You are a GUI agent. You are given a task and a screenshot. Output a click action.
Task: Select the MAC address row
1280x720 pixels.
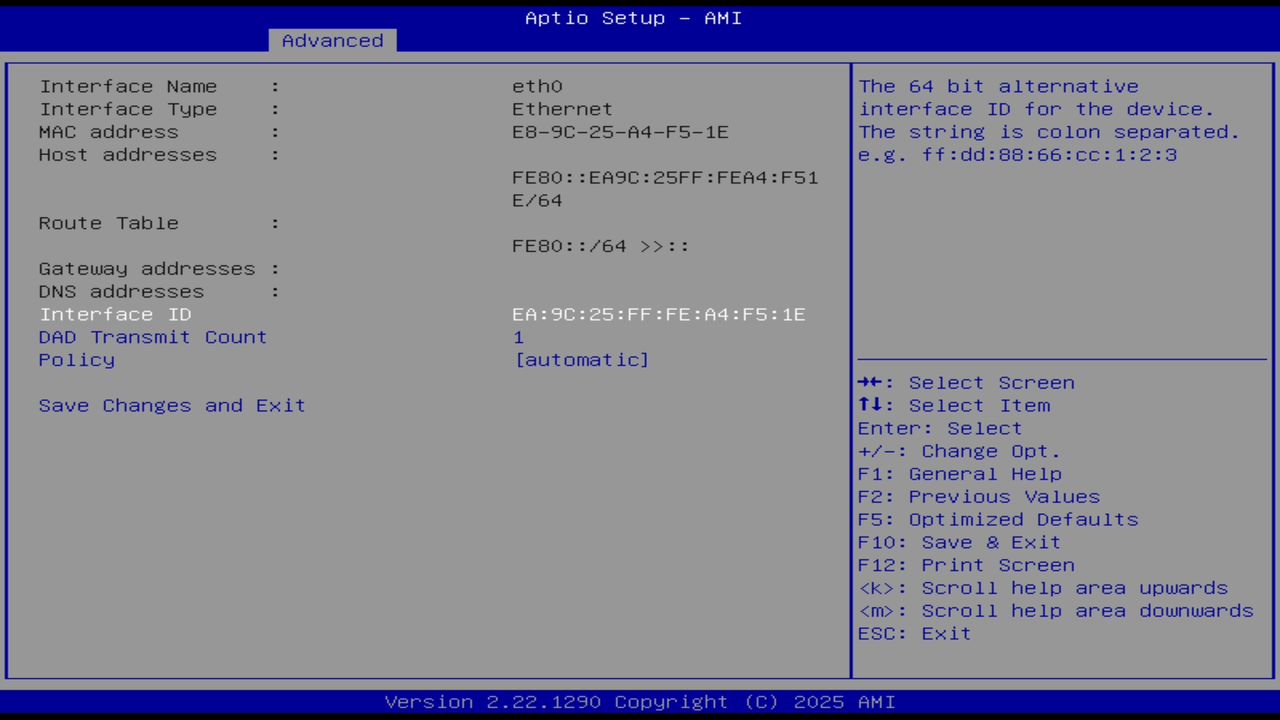pos(108,132)
